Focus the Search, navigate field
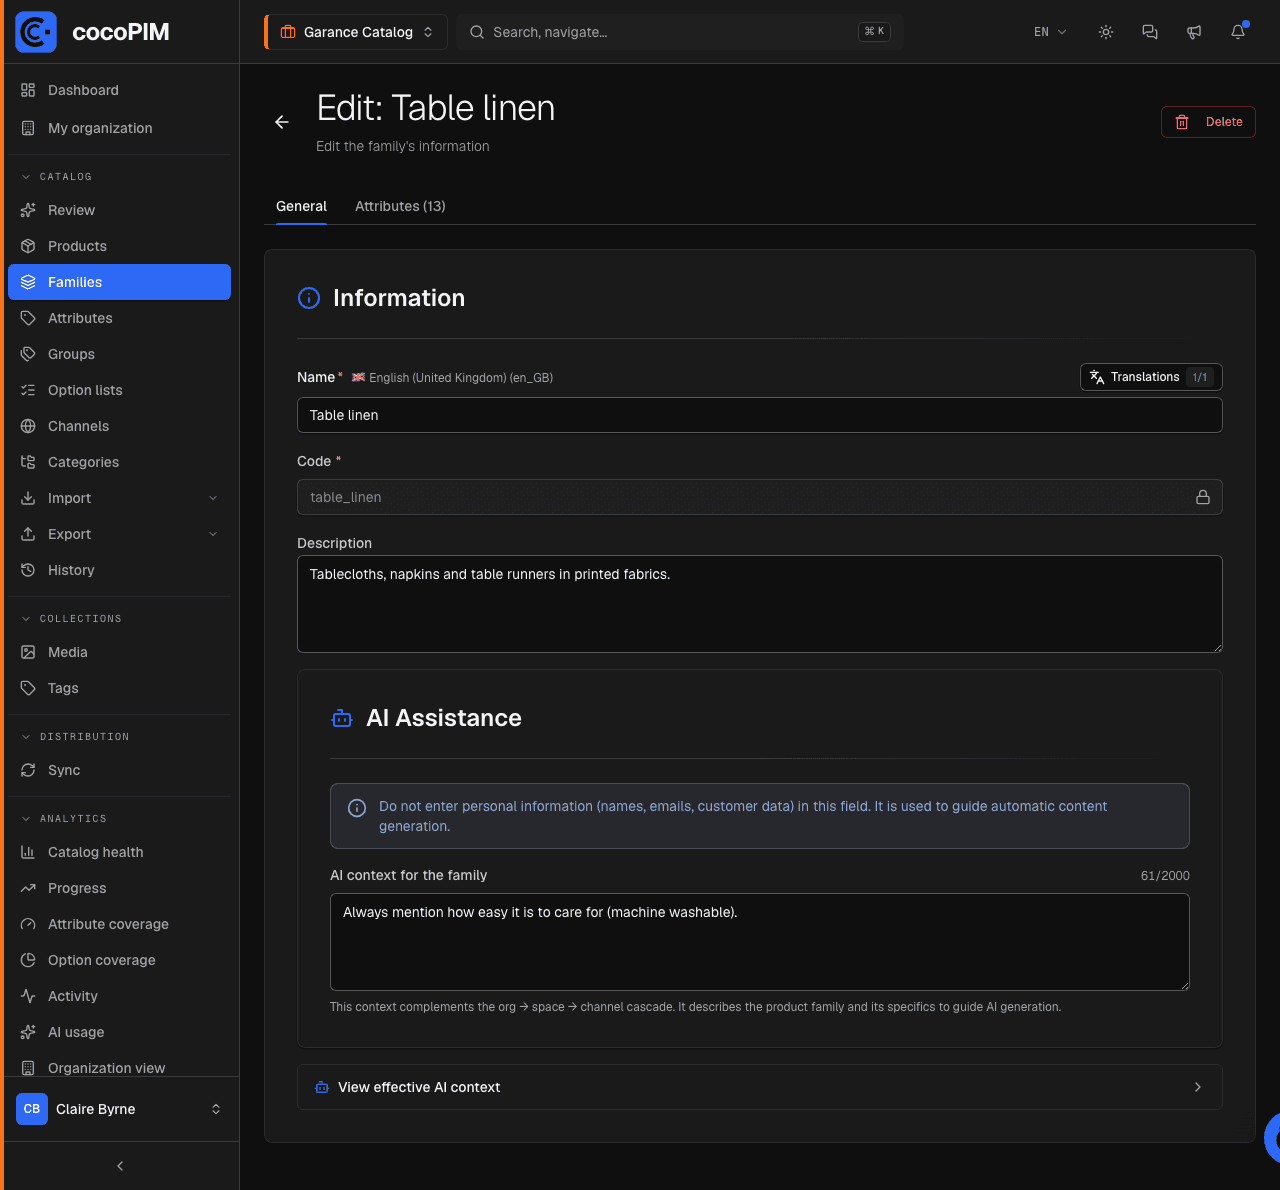Image resolution: width=1280 pixels, height=1190 pixels. coord(680,32)
